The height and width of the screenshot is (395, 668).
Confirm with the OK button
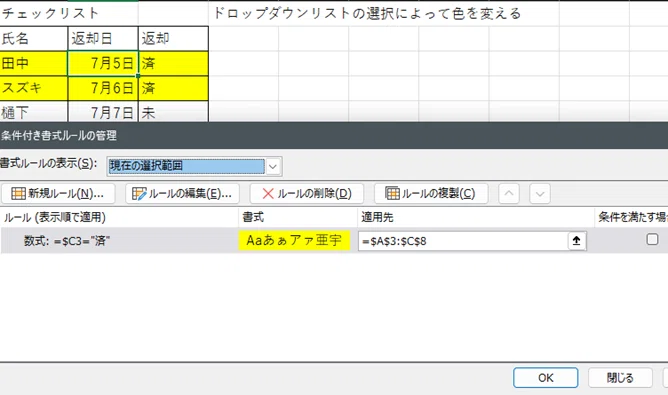(545, 378)
